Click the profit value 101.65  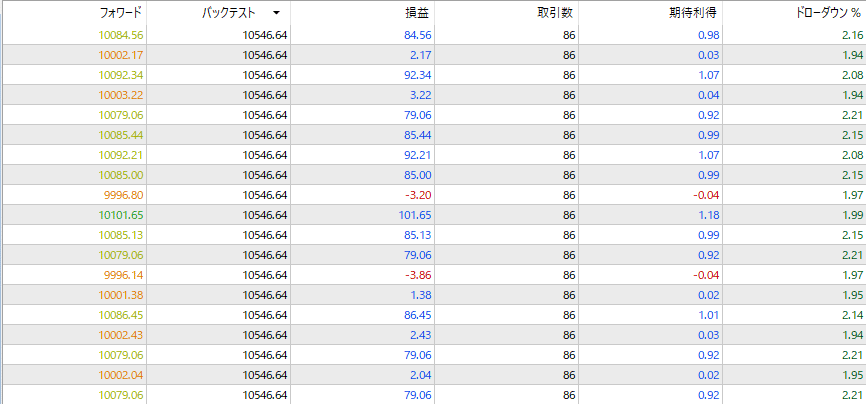click(415, 215)
